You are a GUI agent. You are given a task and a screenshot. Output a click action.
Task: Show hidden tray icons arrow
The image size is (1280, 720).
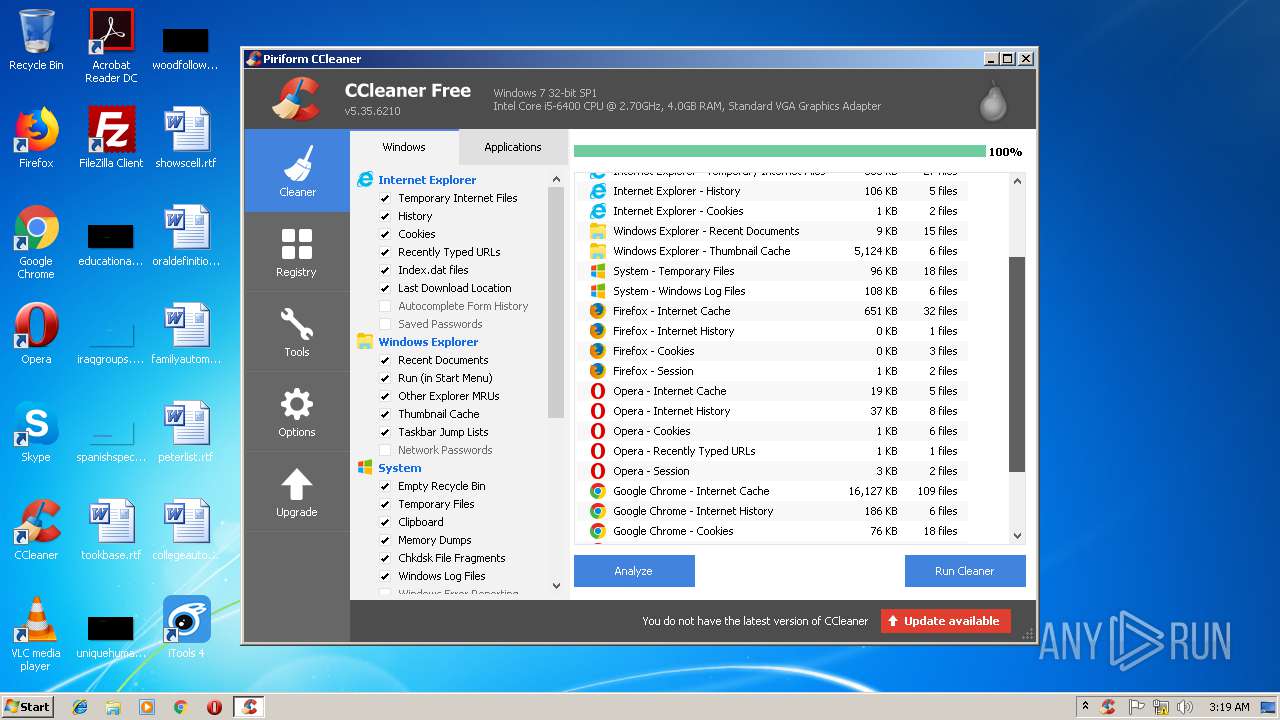pos(1085,706)
